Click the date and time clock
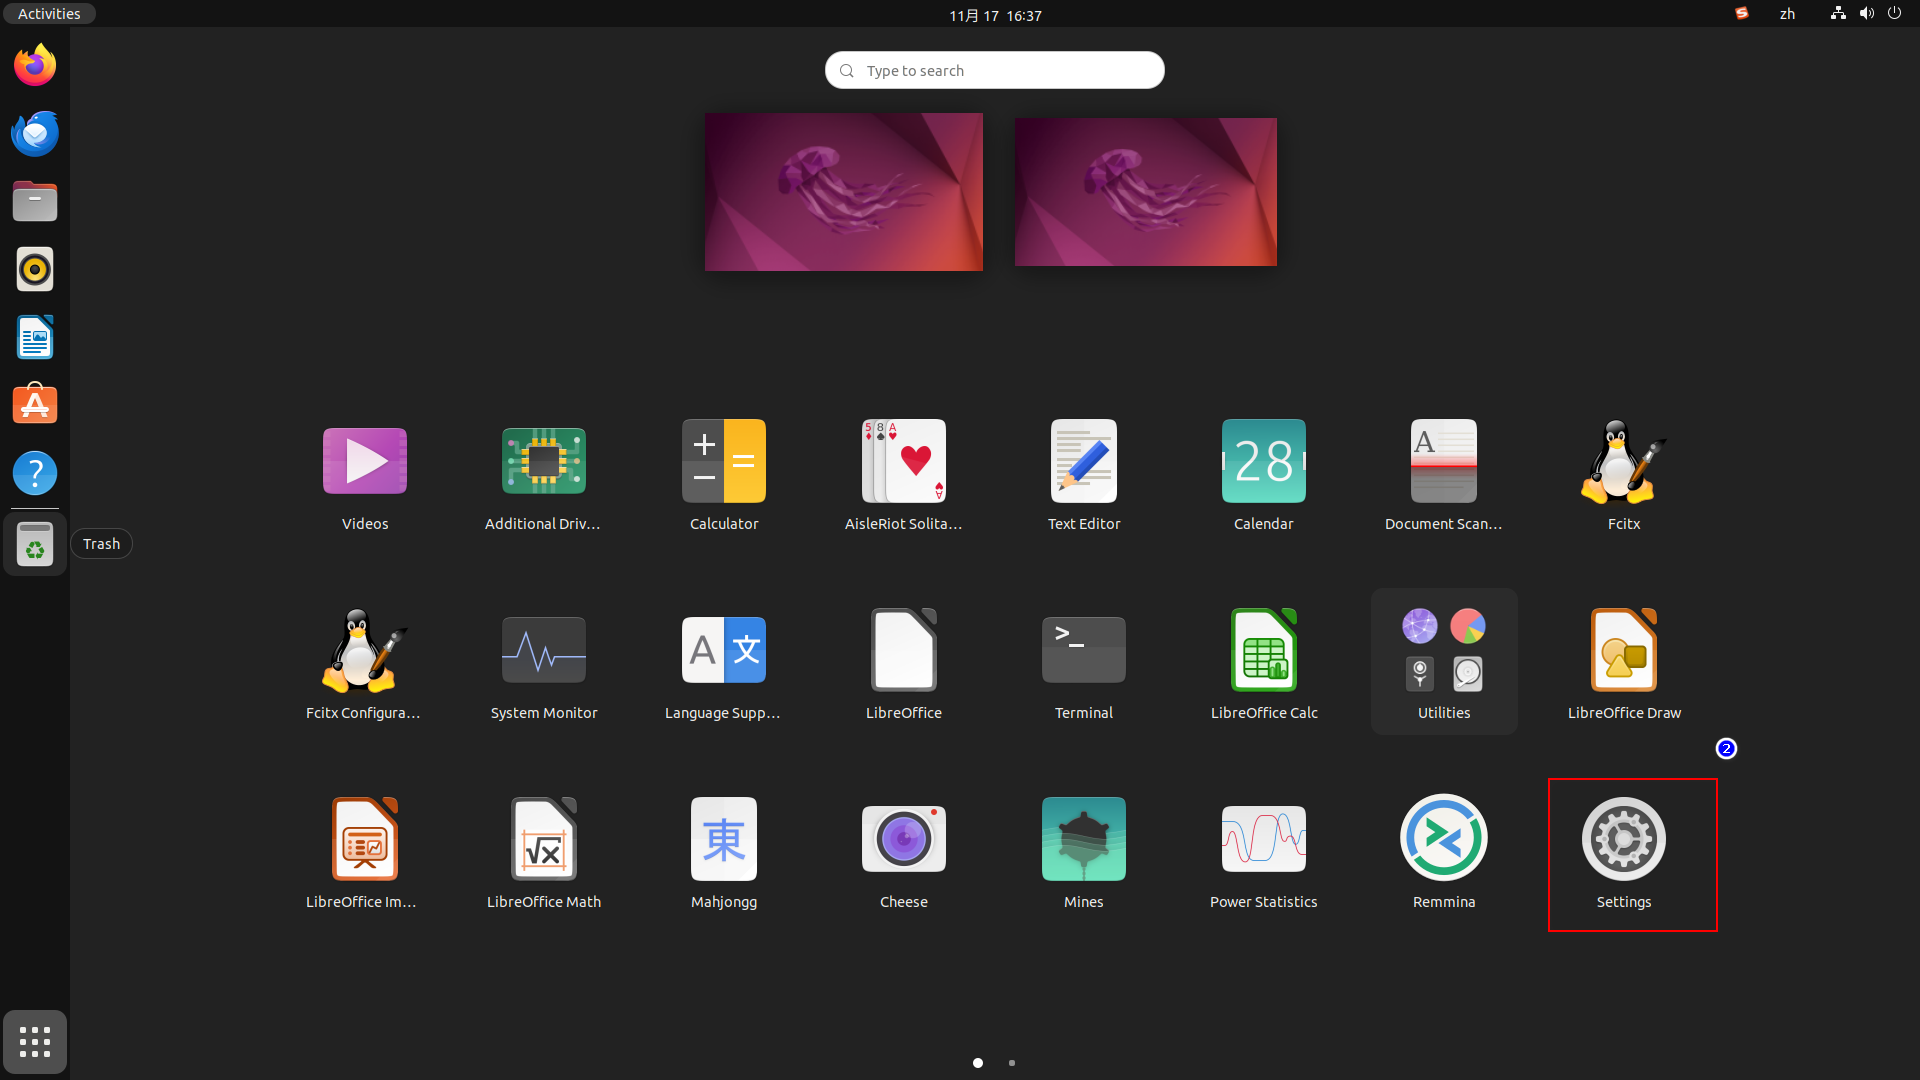 (995, 15)
